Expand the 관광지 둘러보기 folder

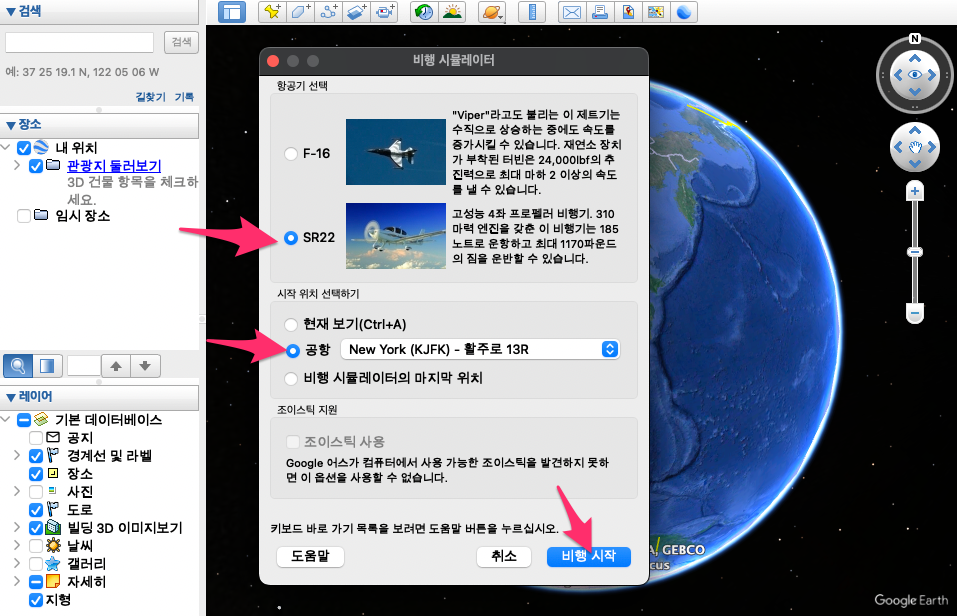pos(17,165)
